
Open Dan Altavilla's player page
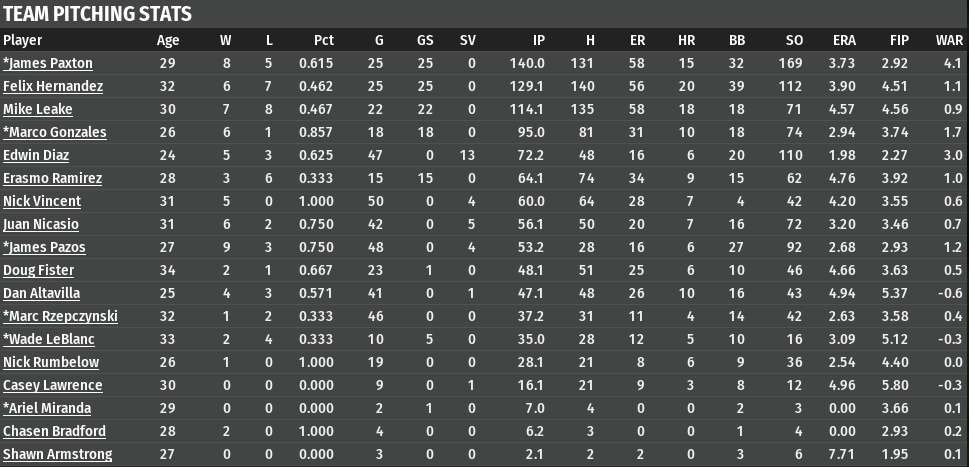point(41,293)
